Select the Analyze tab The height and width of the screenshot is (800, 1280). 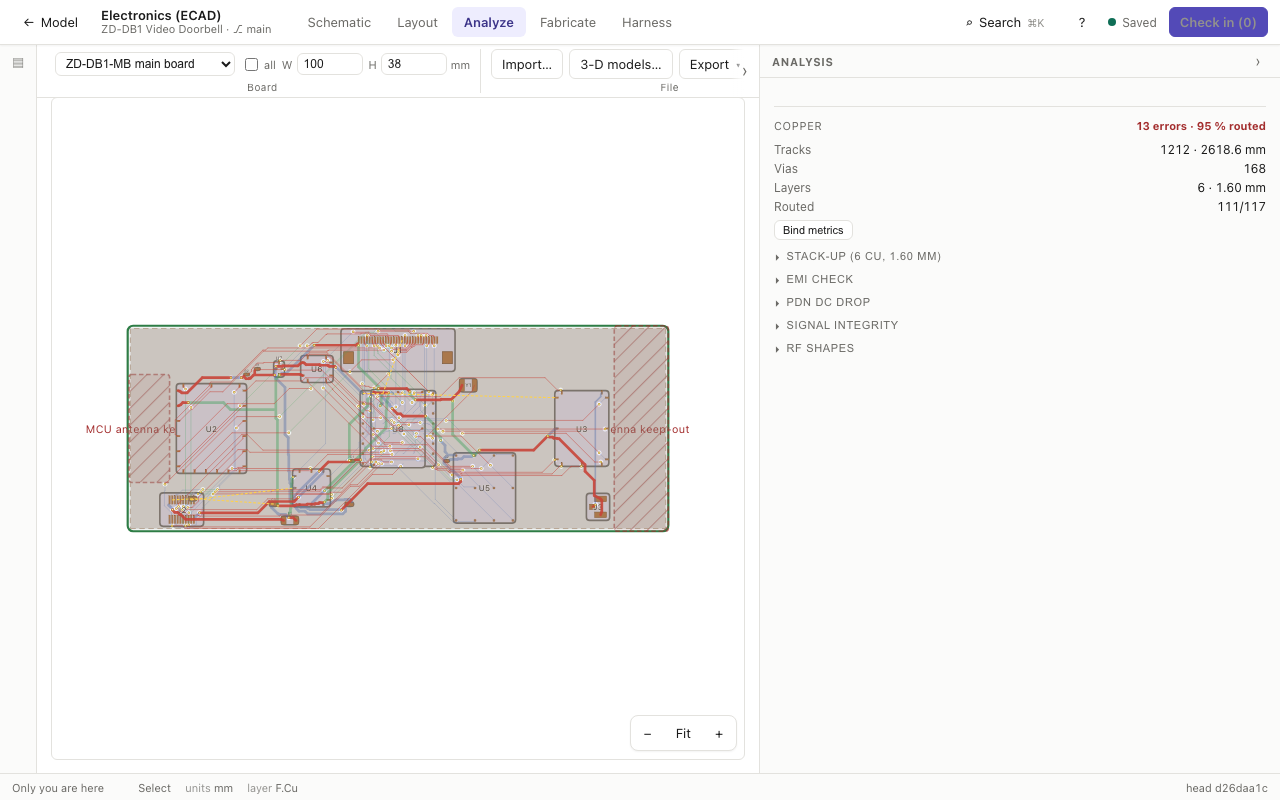489,22
